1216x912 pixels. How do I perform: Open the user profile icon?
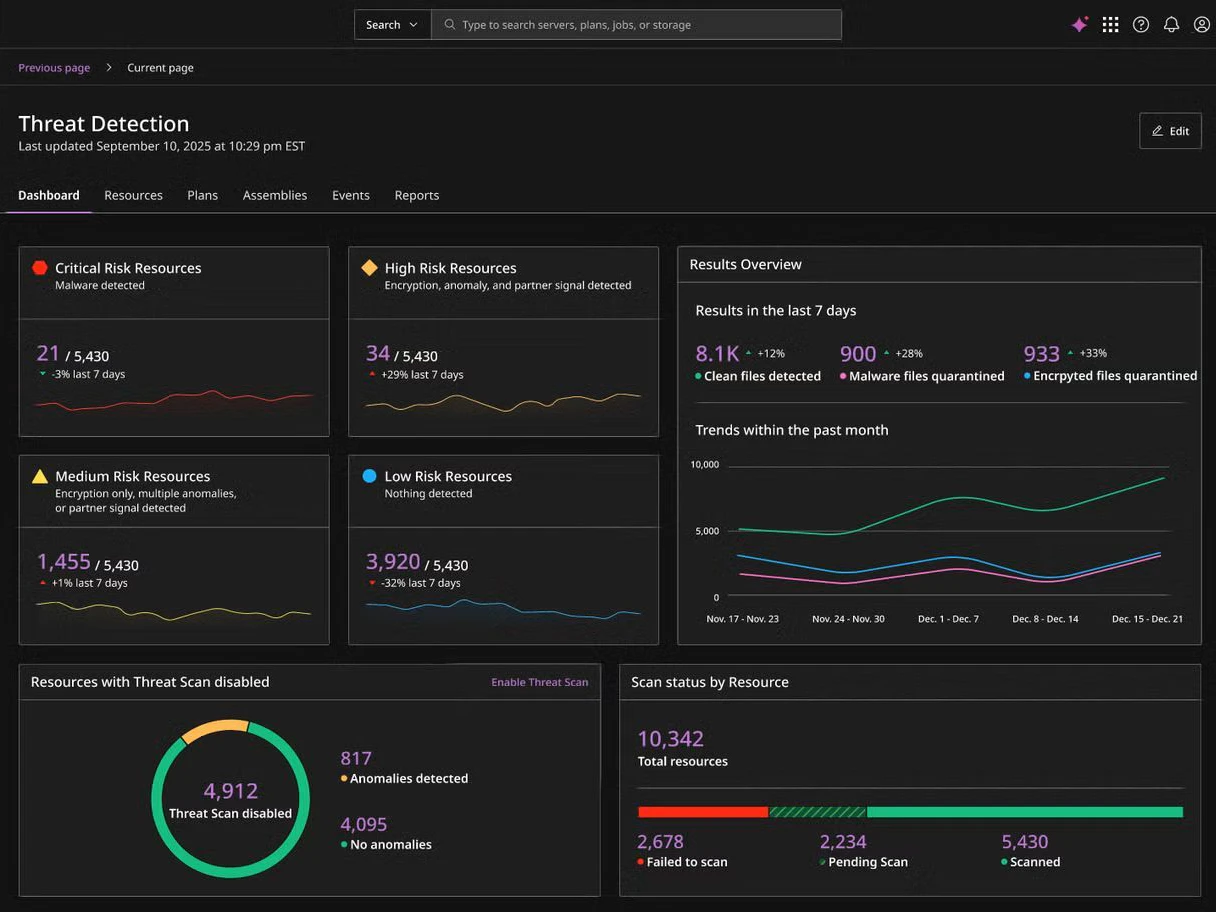[1202, 25]
